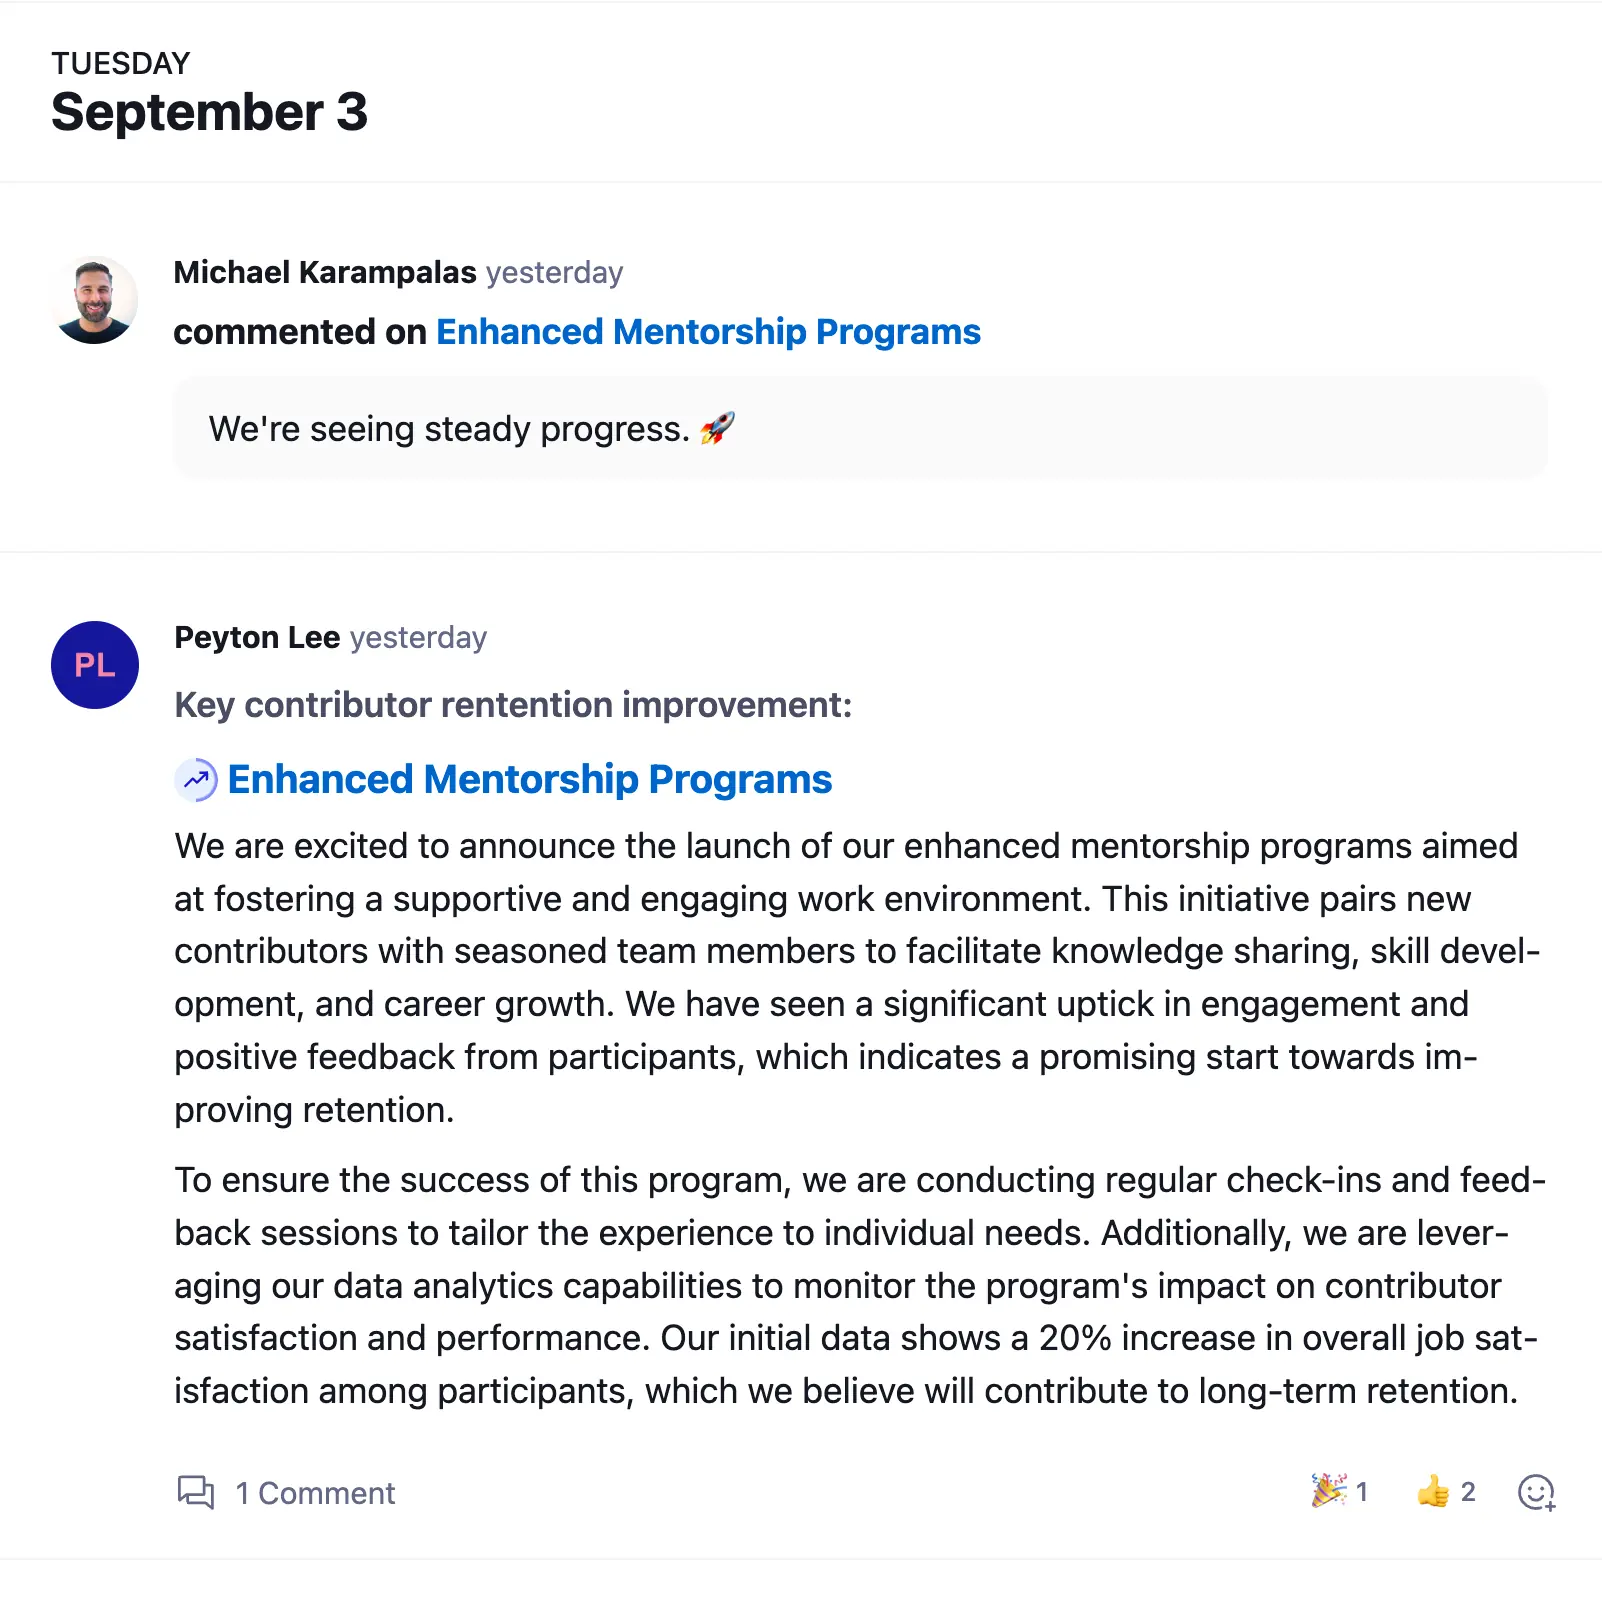The image size is (1602, 1602).
Task: Click the add reaction smiley icon
Action: click(1536, 1492)
